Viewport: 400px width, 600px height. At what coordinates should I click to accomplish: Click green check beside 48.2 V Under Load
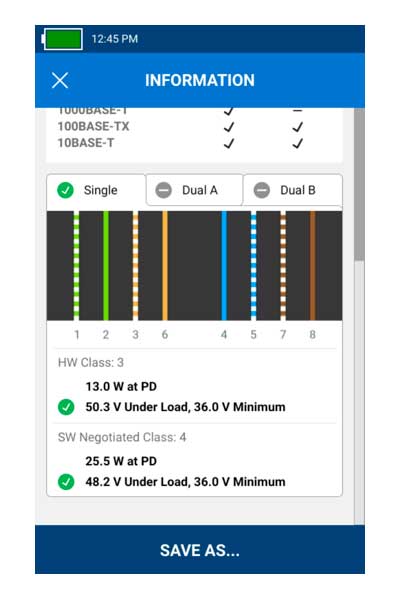tap(66, 482)
